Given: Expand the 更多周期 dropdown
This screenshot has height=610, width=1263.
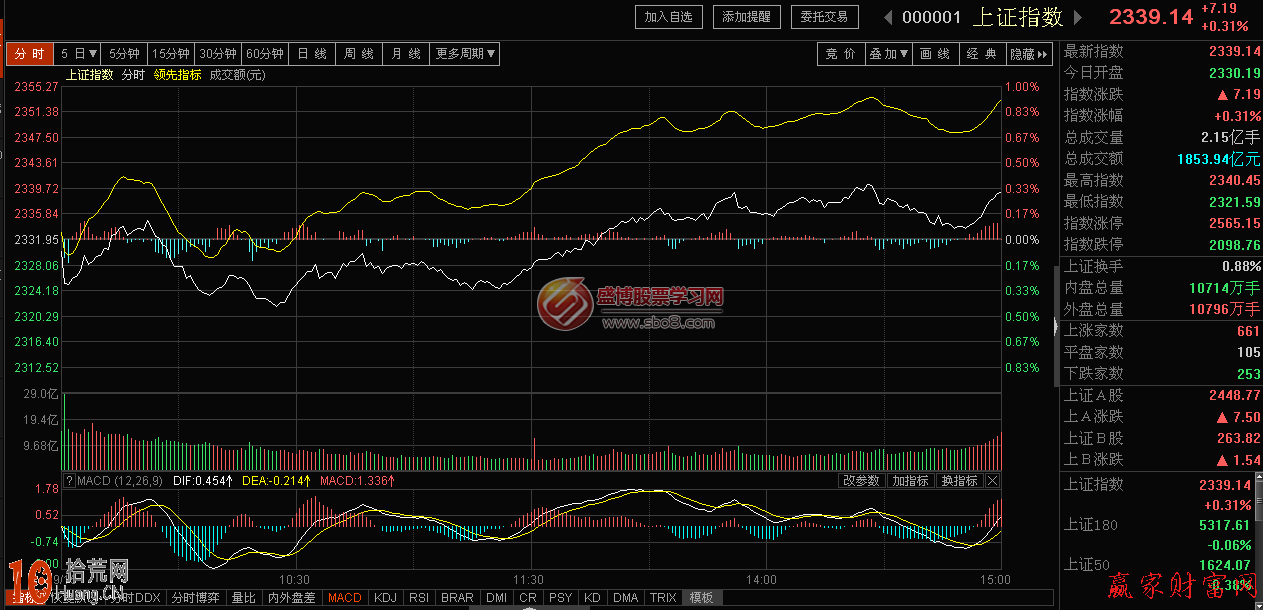Looking at the screenshot, I should tap(466, 54).
